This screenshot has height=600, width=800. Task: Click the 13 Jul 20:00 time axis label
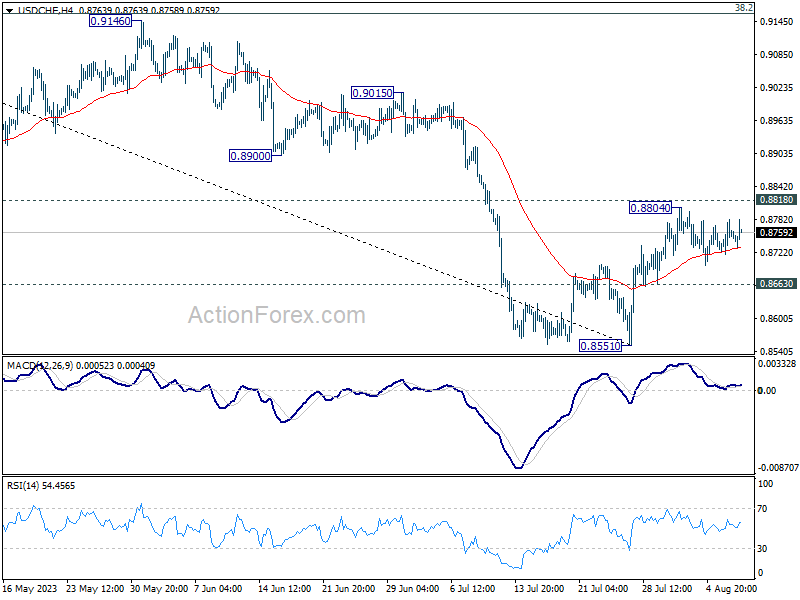(x=539, y=588)
